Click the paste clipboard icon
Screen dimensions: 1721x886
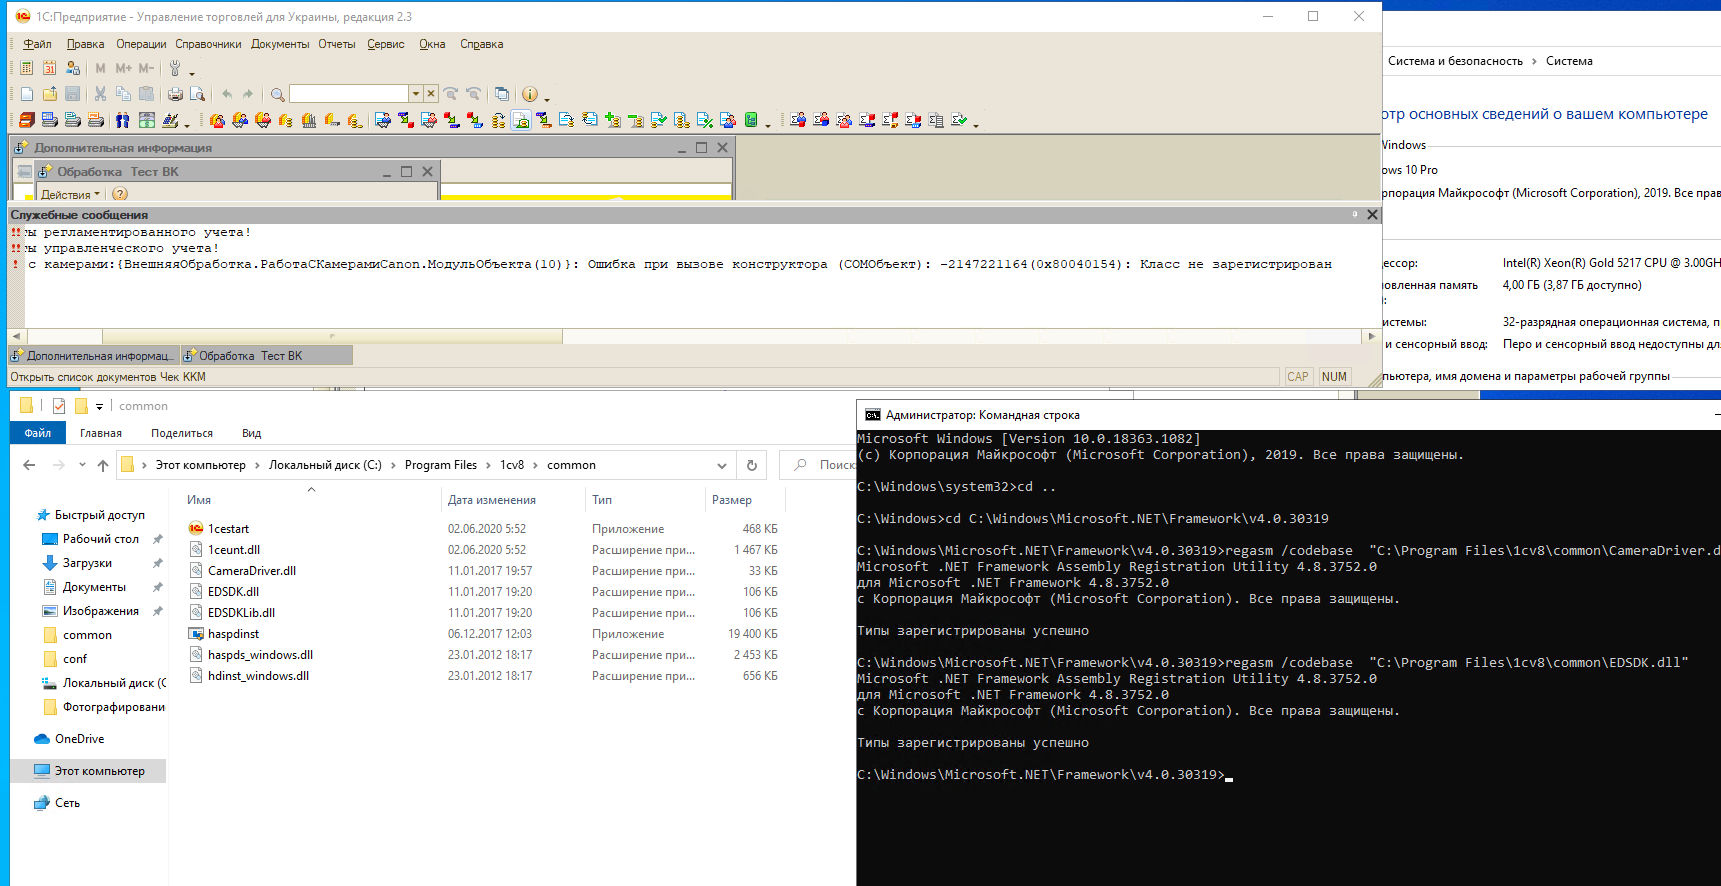point(146,94)
